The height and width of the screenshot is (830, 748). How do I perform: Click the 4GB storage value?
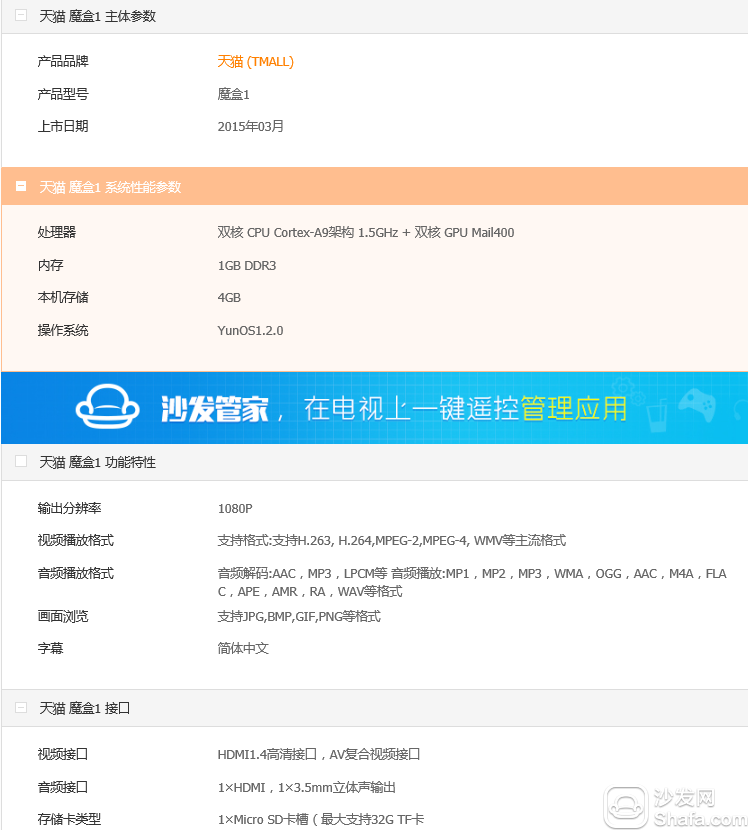(229, 298)
